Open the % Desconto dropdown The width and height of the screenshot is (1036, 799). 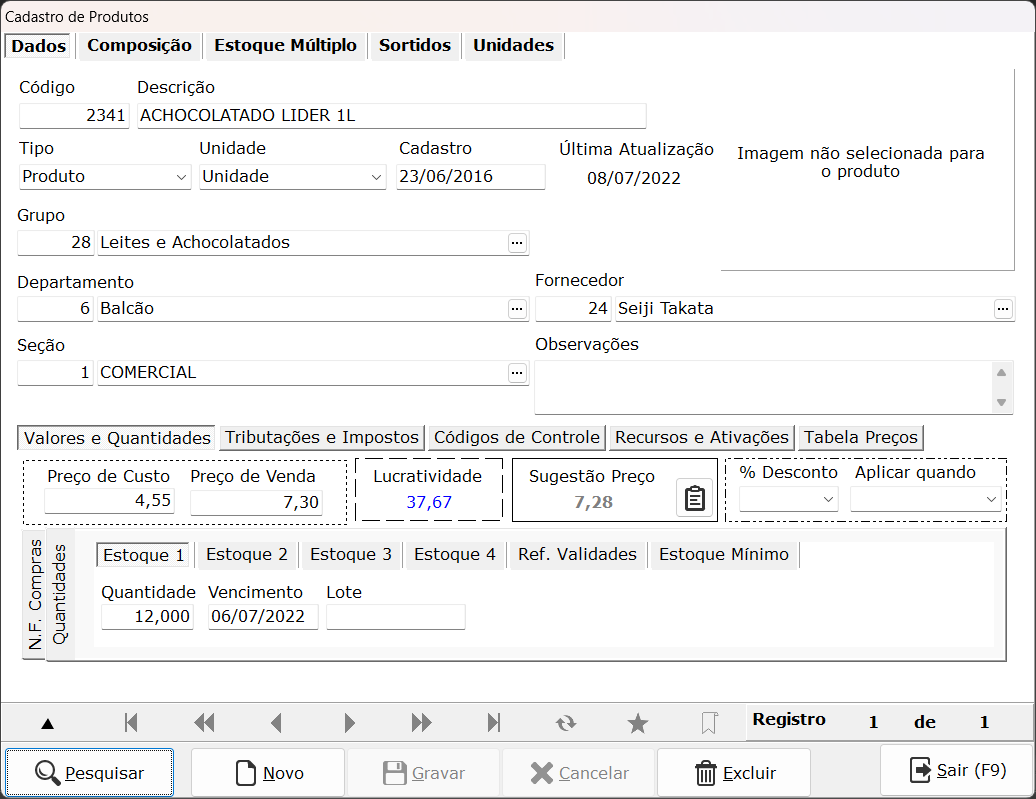point(789,500)
